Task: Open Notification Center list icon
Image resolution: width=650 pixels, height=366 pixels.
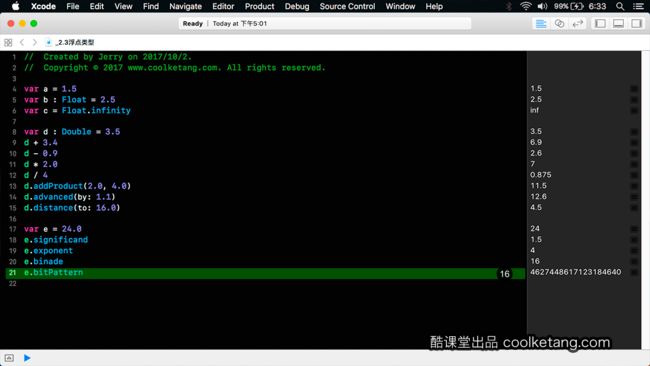Action: (638, 6)
